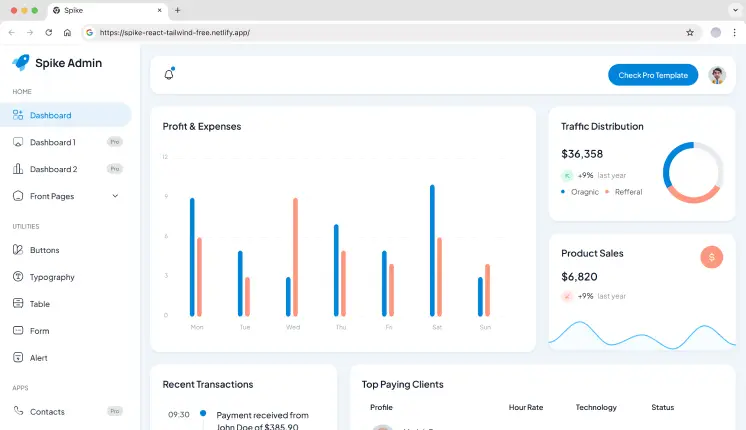Open the user profile avatar
746x430 pixels.
pyautogui.click(x=716, y=75)
